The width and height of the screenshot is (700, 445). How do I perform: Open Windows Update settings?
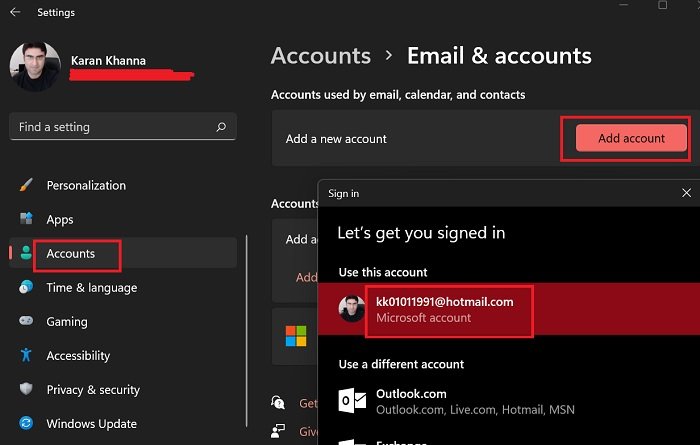[x=92, y=424]
